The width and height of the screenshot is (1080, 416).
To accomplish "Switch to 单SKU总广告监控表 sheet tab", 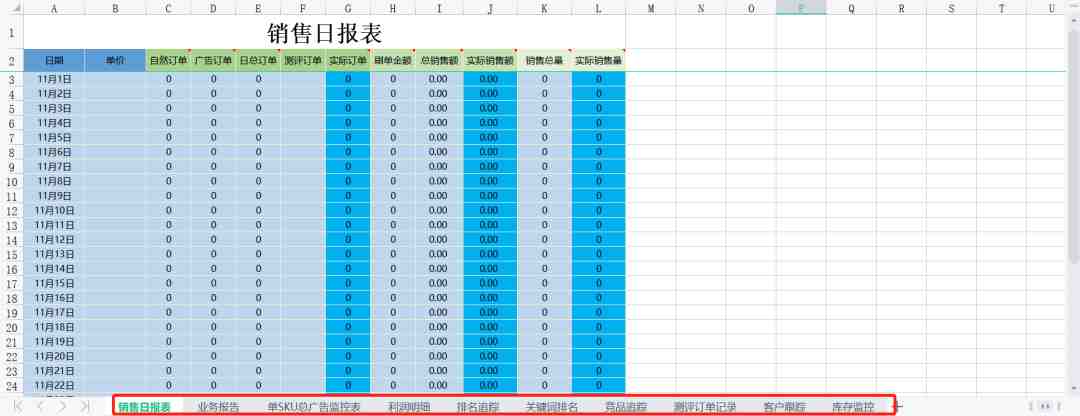I will (314, 406).
